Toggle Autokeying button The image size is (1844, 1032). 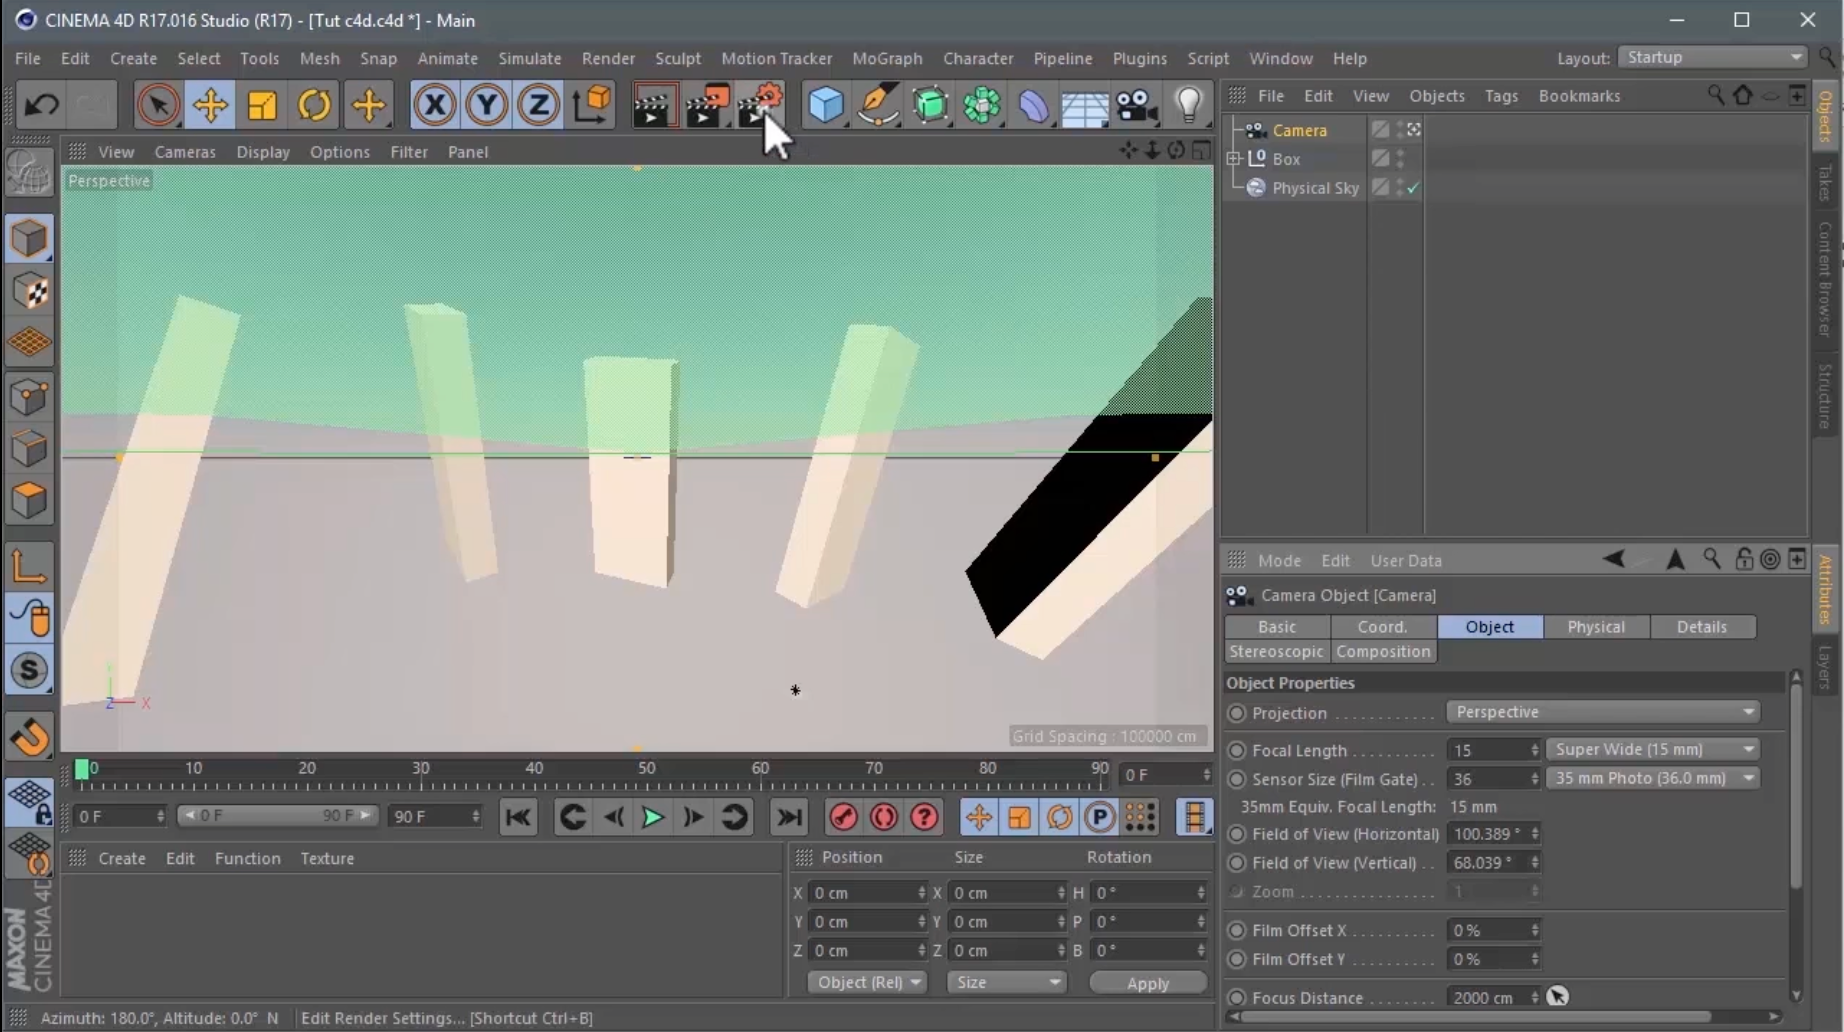pos(884,817)
